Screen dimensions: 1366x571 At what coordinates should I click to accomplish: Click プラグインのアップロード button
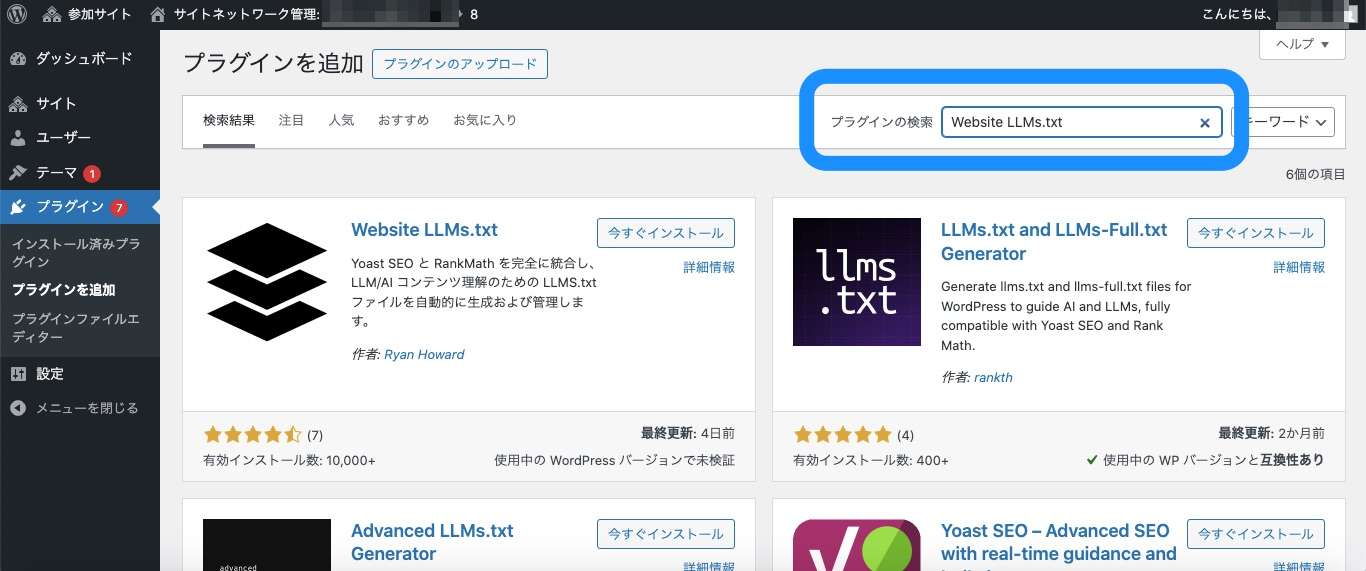(x=460, y=64)
